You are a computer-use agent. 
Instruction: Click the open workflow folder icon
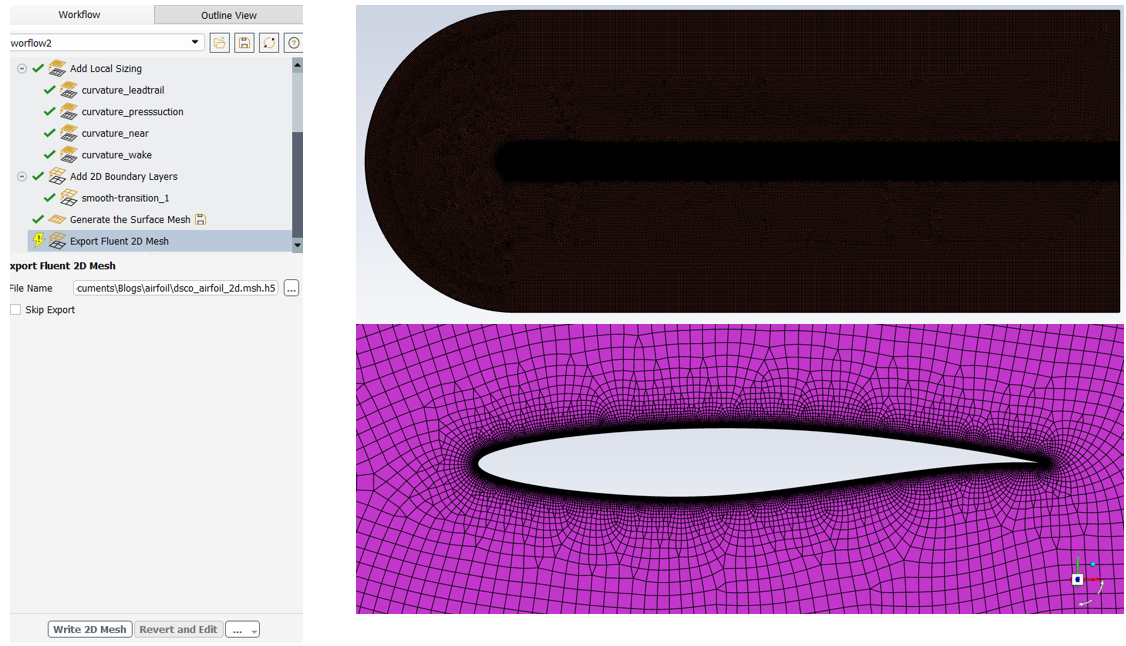tap(220, 43)
